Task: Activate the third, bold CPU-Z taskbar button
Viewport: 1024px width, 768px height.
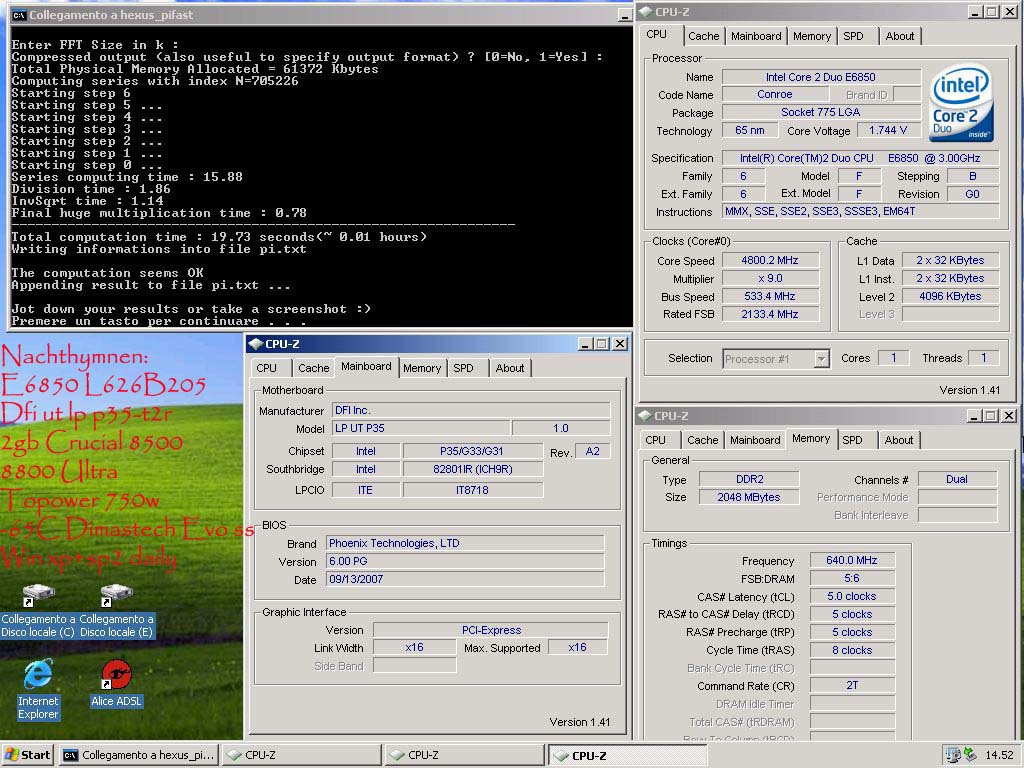Action: coord(627,755)
